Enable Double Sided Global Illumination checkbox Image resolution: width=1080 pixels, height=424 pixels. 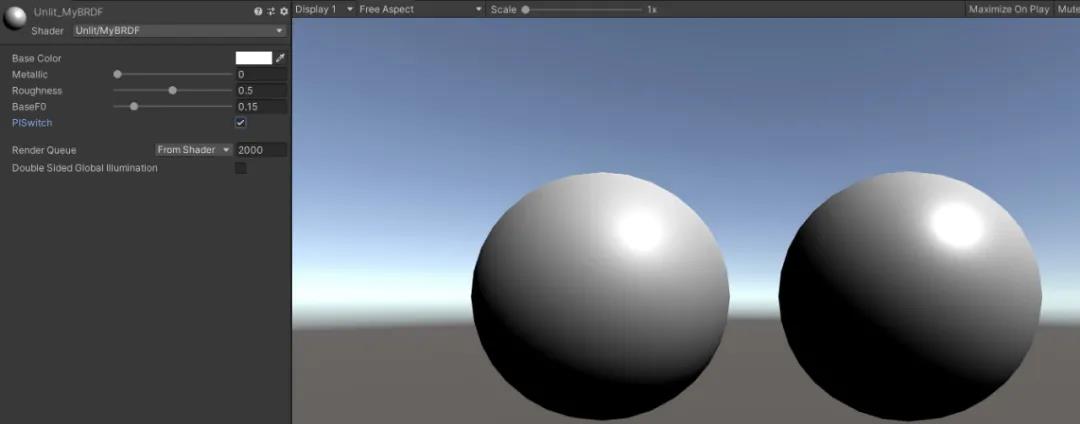click(x=240, y=168)
